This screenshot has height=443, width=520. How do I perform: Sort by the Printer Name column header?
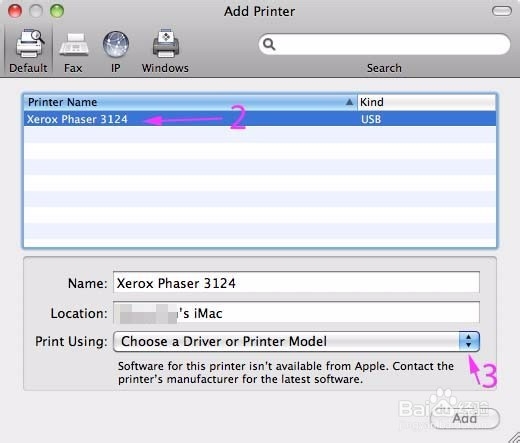pyautogui.click(x=190, y=102)
